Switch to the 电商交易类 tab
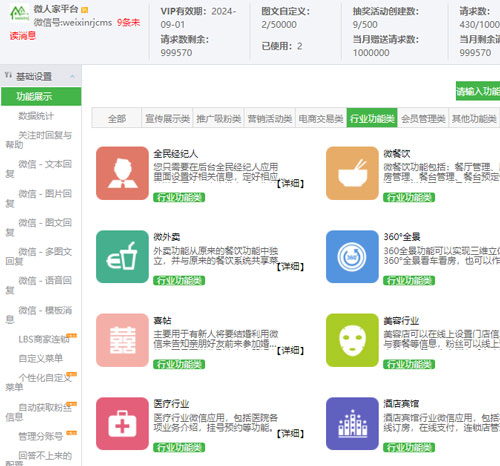This screenshot has height=466, width=500. pos(321,118)
